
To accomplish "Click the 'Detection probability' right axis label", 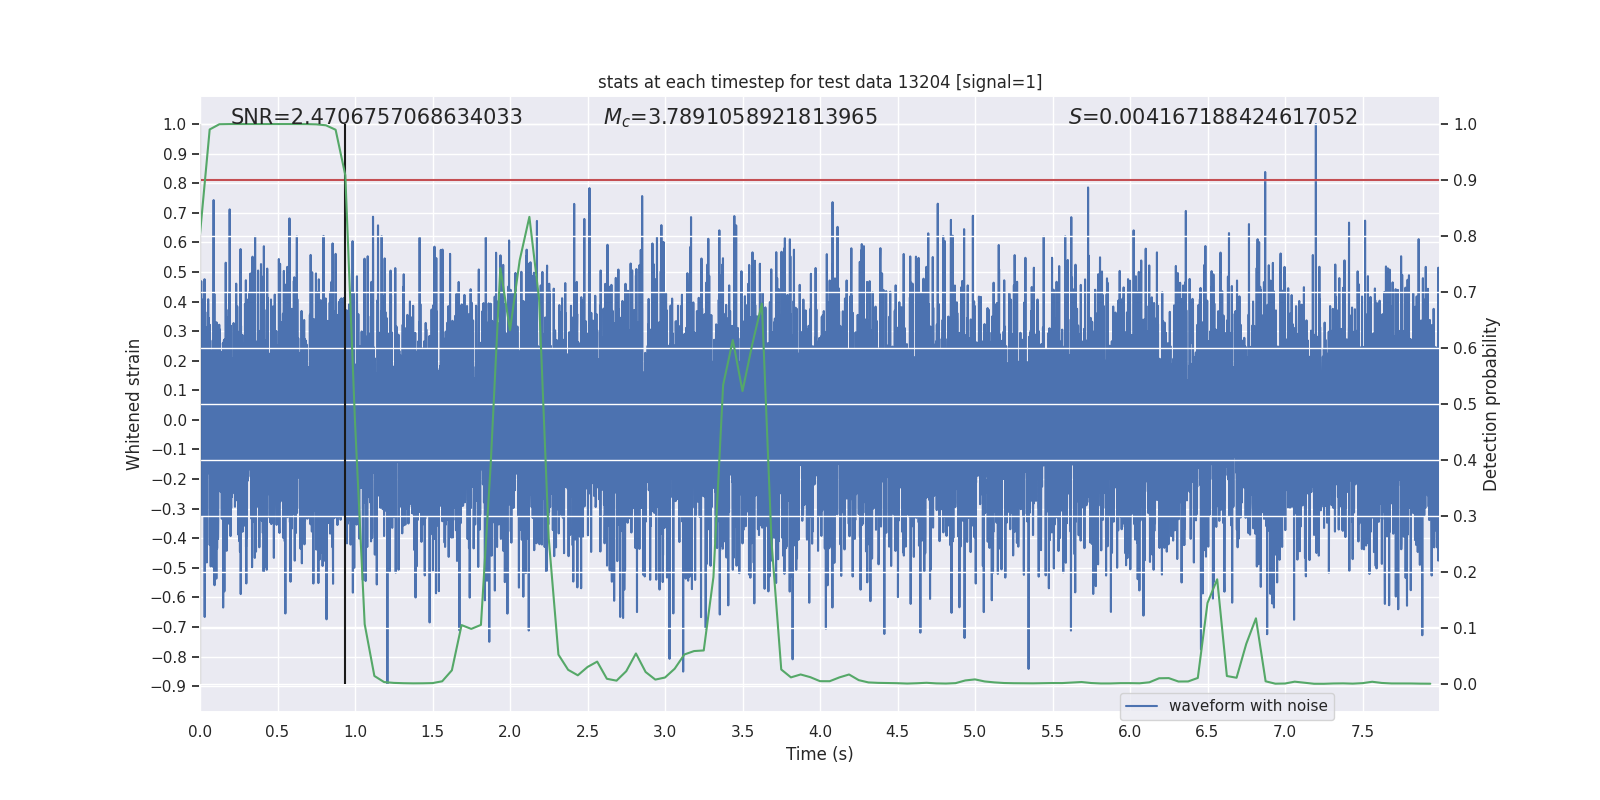I will [x=1490, y=404].
